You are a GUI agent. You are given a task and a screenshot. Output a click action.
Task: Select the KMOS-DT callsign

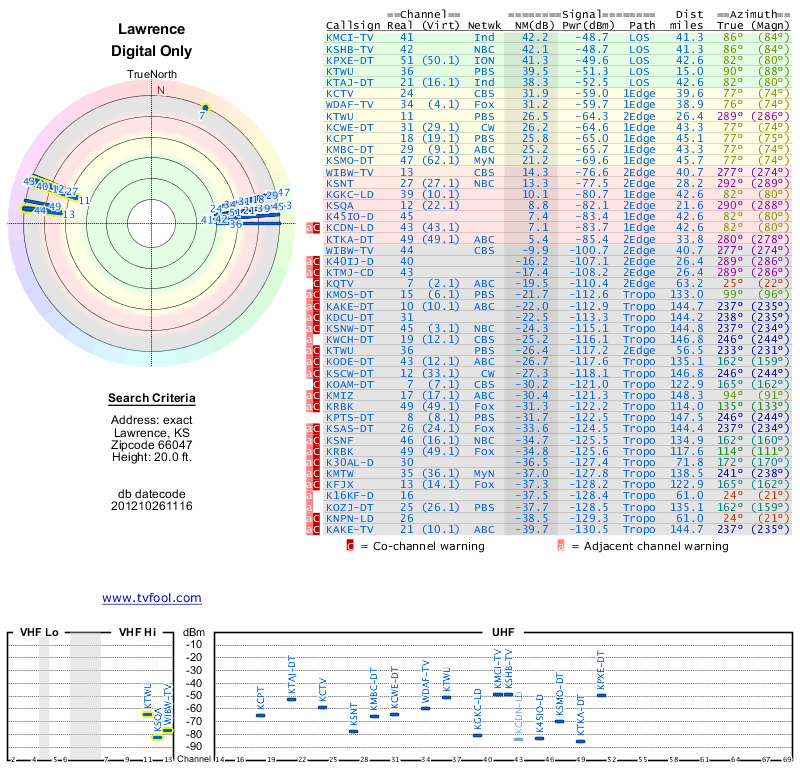click(x=350, y=294)
